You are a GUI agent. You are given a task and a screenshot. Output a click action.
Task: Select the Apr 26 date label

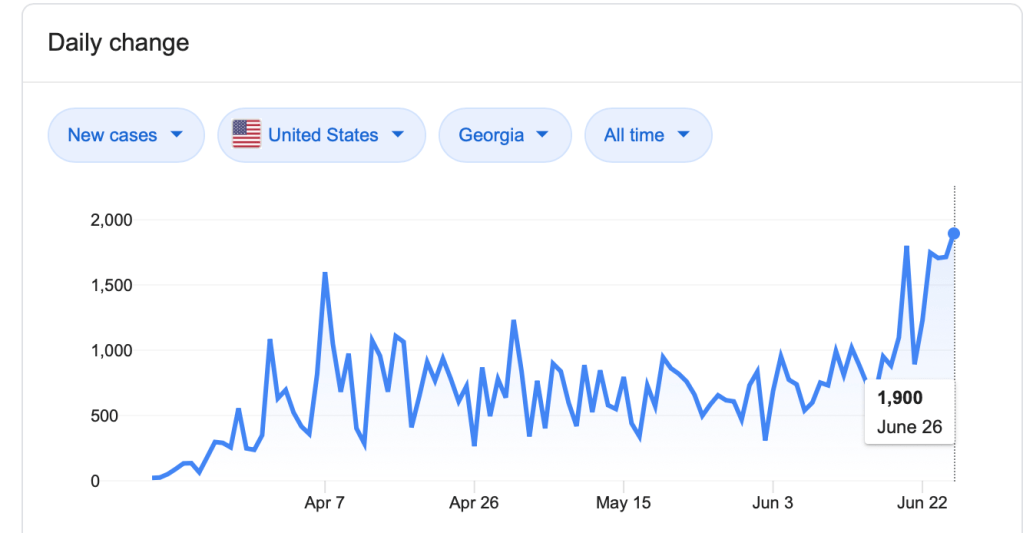tap(475, 503)
